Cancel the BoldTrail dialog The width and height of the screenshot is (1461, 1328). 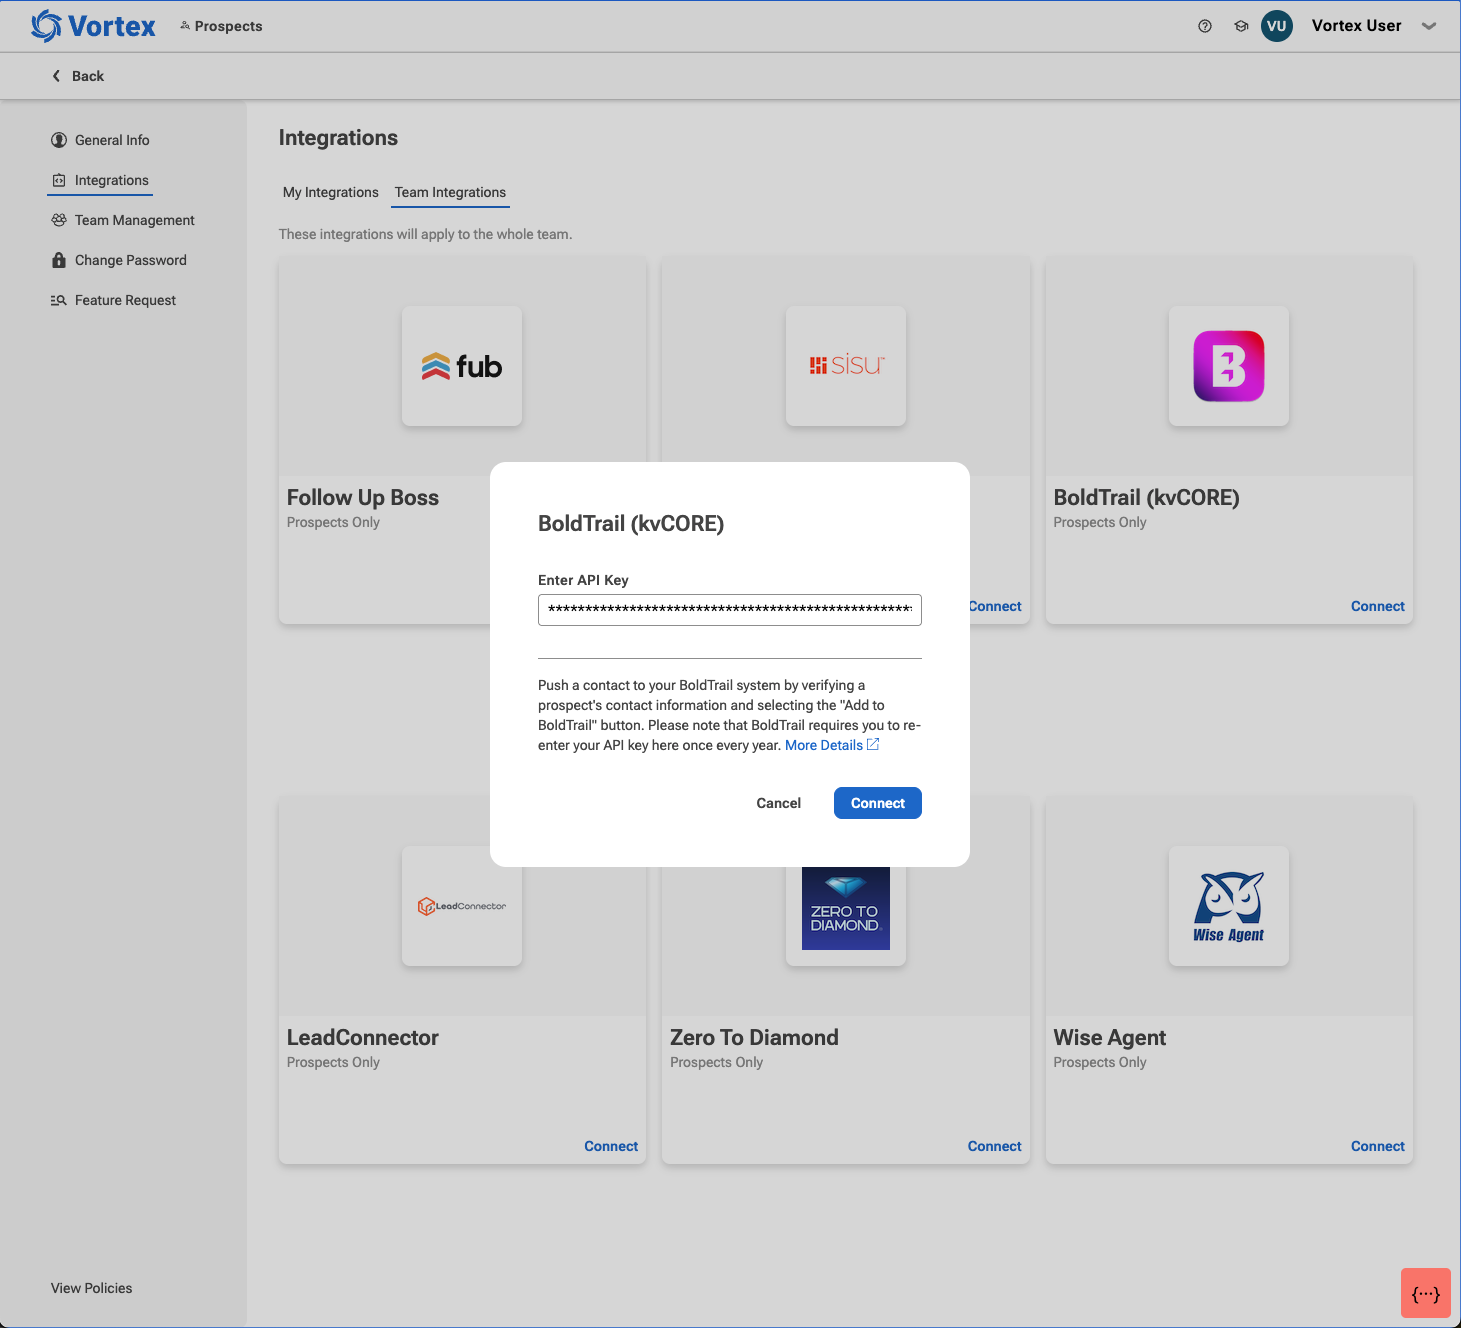pyautogui.click(x=778, y=803)
